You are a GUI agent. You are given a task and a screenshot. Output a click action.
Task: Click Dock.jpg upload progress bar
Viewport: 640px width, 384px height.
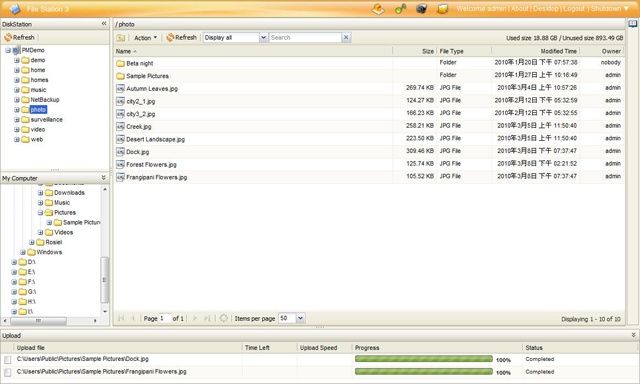(x=424, y=359)
